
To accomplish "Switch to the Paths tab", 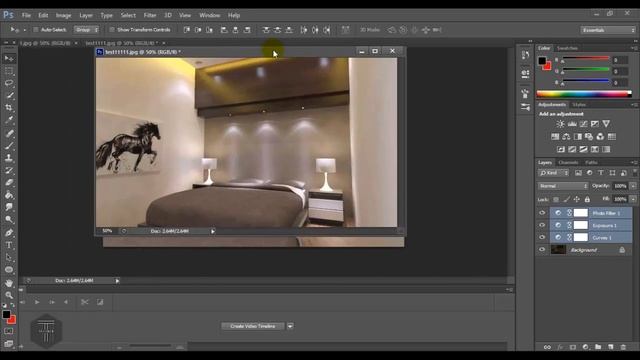I will (591, 162).
